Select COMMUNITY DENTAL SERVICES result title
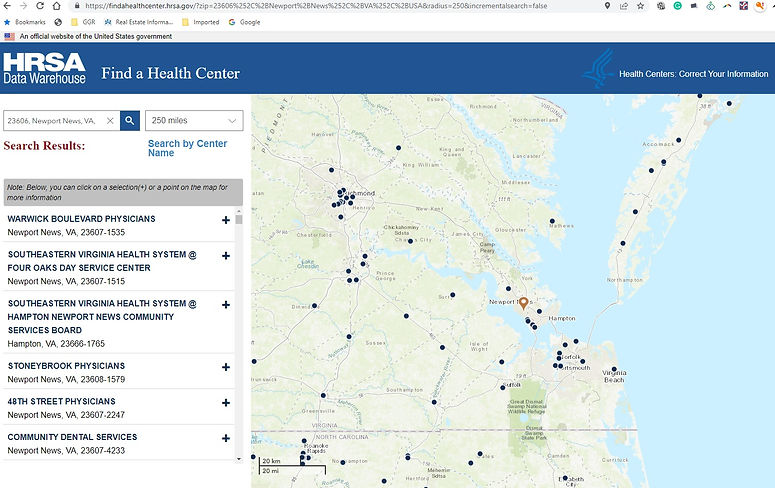Screen dimensions: 775x488 72,437
